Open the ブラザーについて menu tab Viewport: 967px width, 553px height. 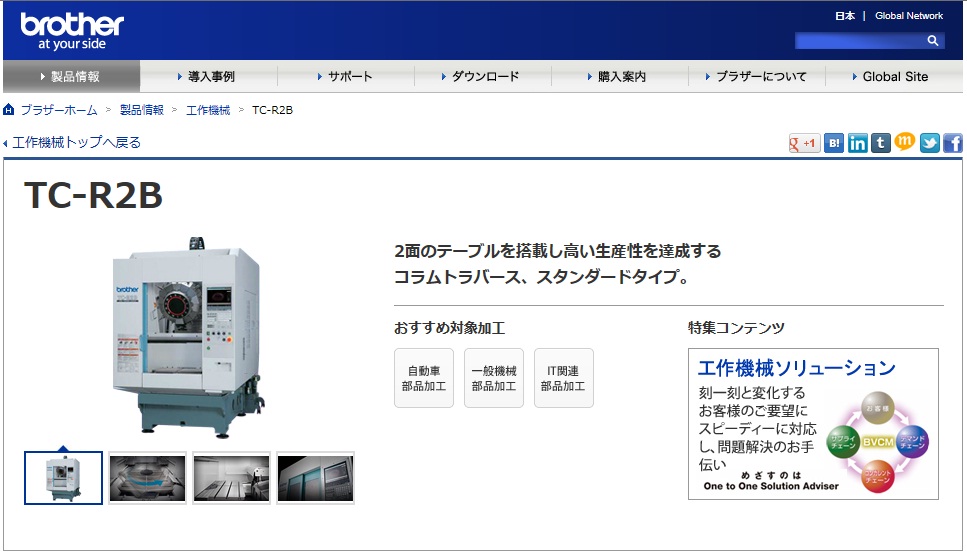point(757,76)
